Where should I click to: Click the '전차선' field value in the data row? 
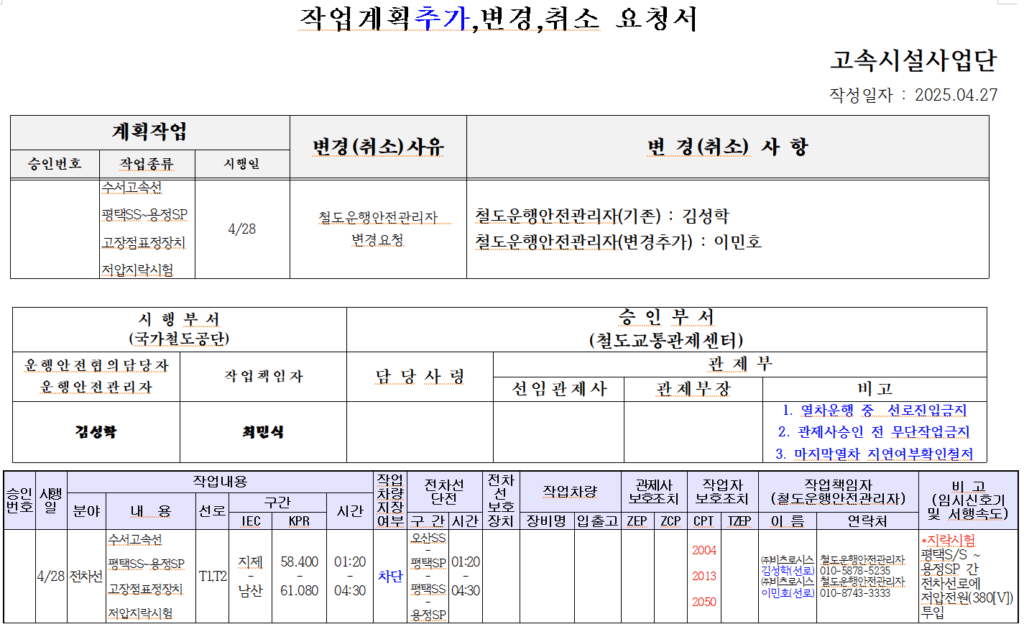click(x=86, y=576)
